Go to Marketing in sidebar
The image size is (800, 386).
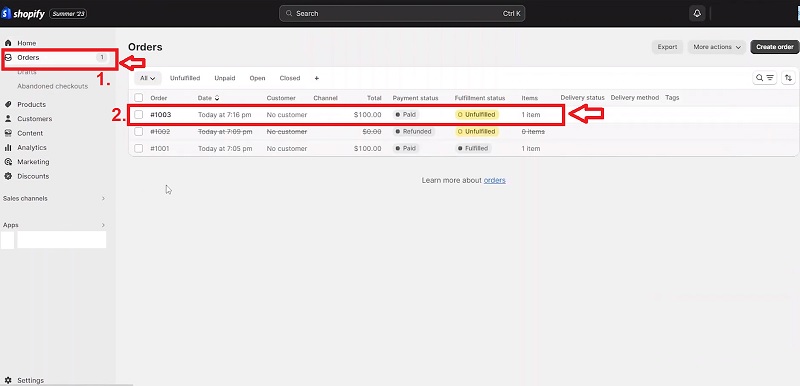tap(33, 162)
